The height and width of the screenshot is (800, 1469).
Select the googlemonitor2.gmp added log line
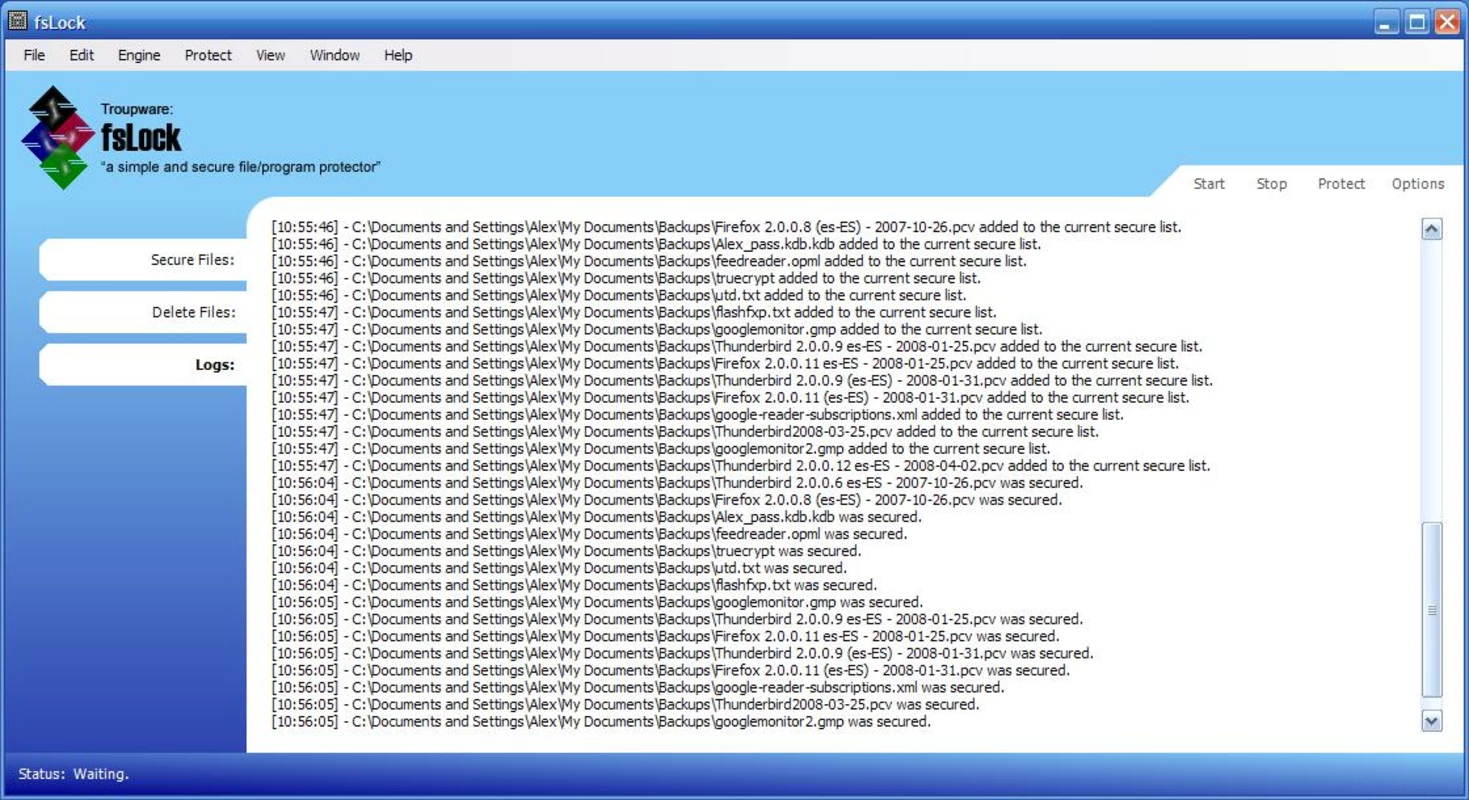[x=661, y=448]
